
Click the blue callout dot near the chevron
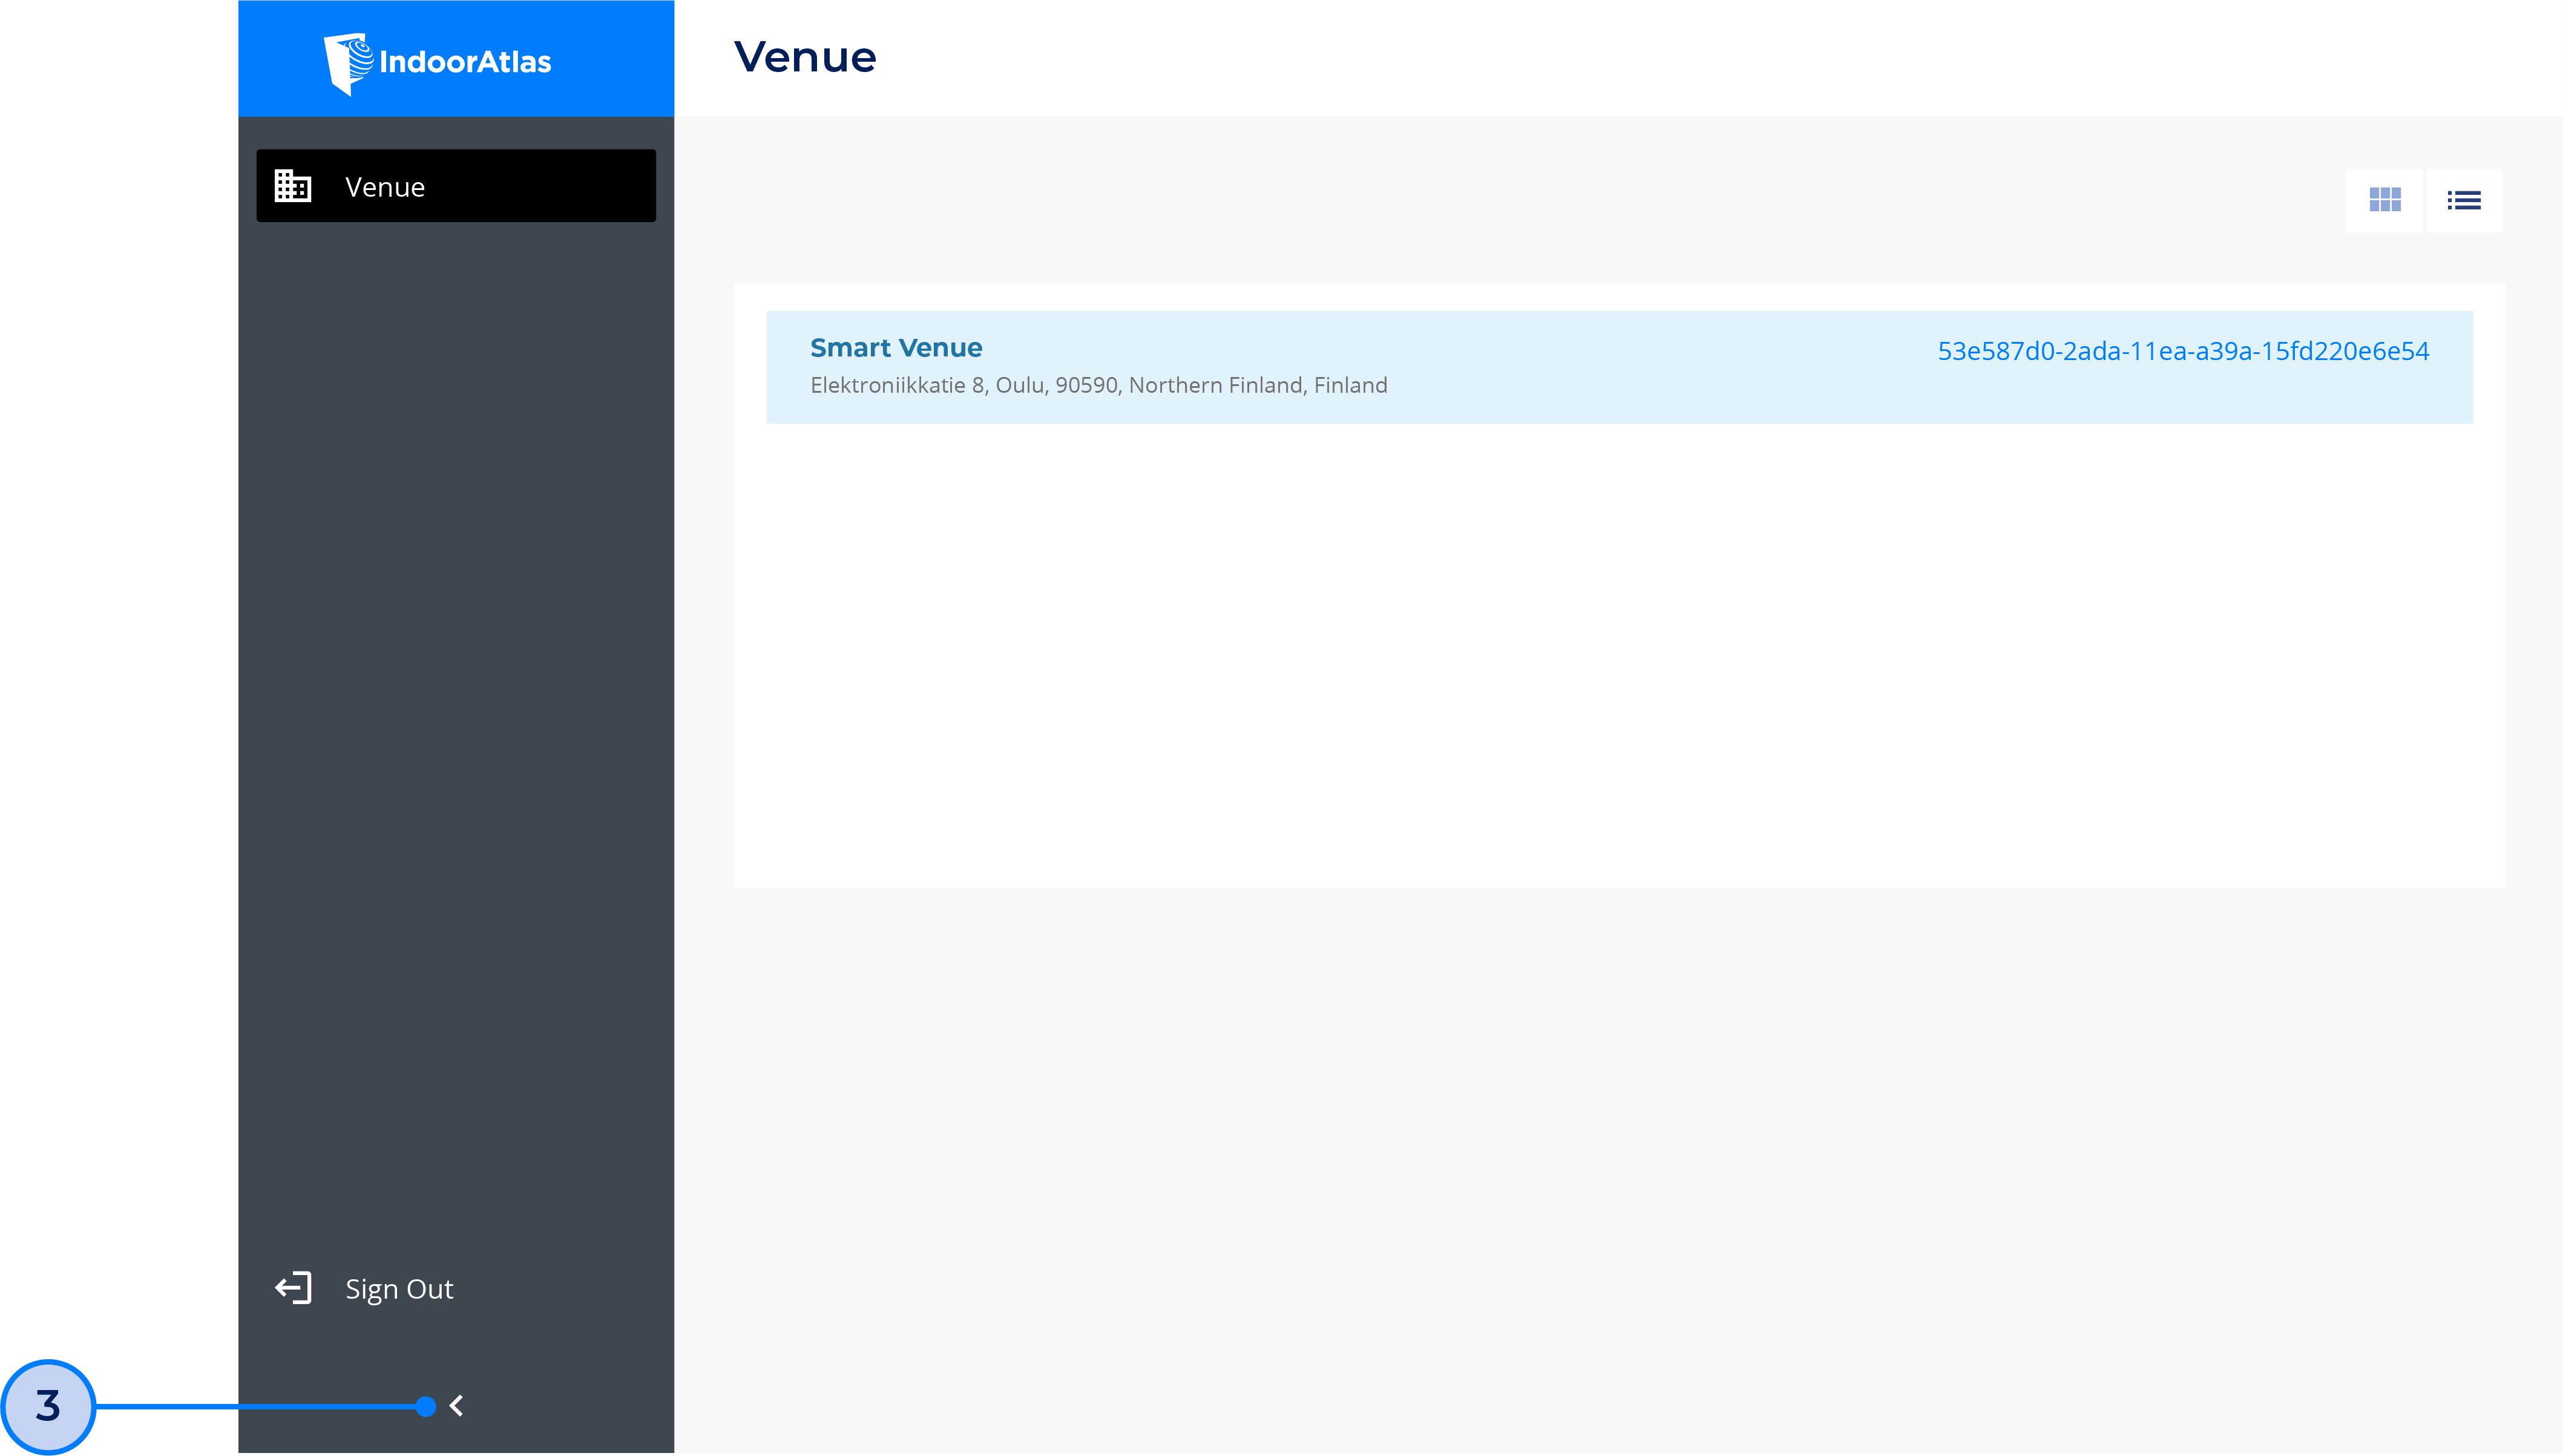(426, 1406)
